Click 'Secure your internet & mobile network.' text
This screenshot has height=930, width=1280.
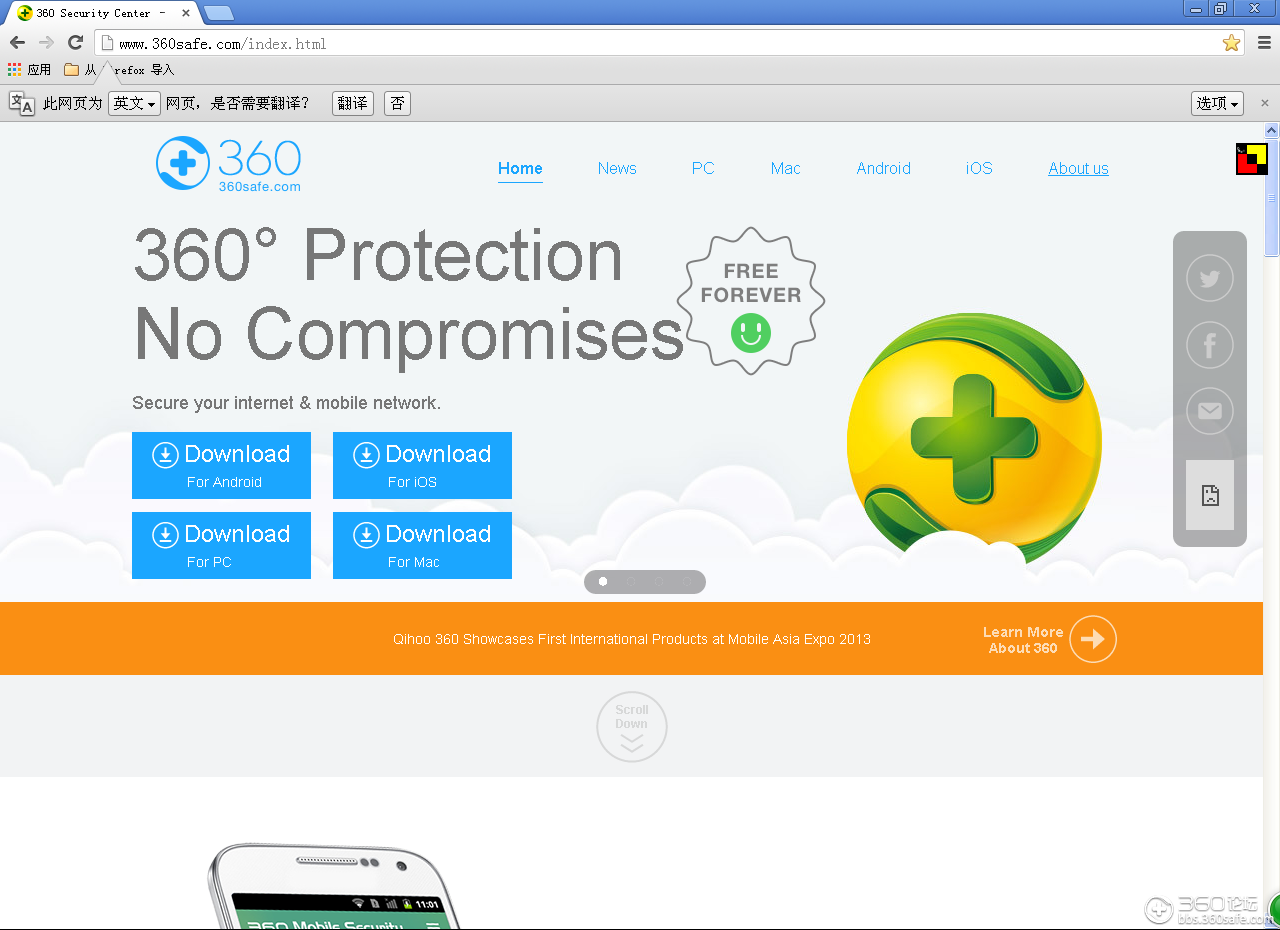pos(286,403)
